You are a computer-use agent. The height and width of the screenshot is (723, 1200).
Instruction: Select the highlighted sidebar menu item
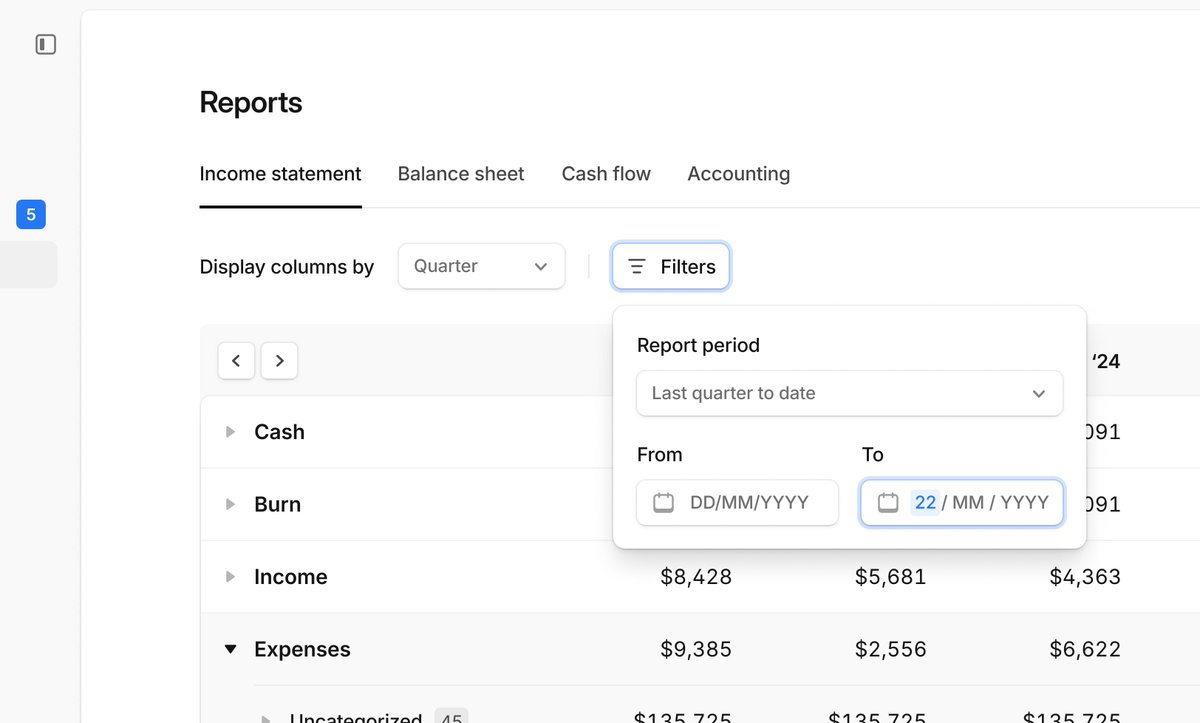pos(28,265)
